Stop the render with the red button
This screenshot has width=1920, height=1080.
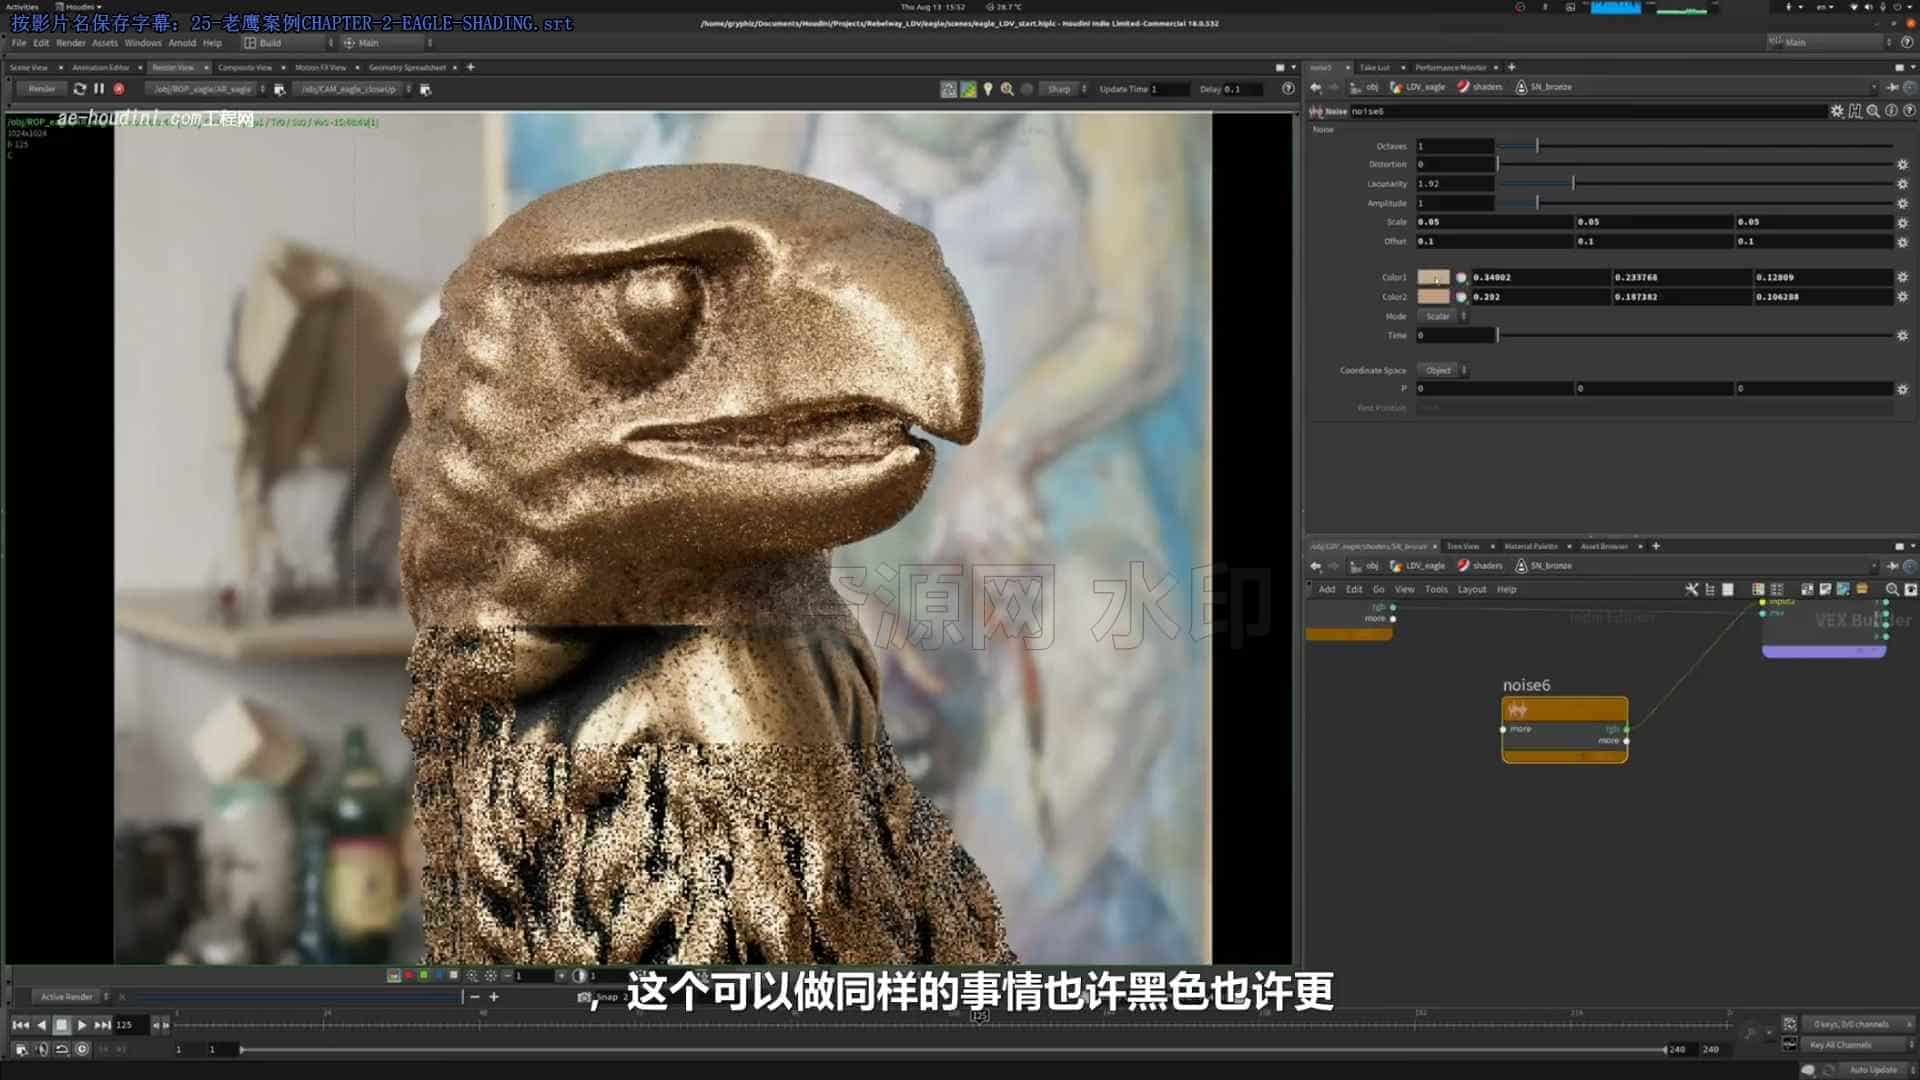[x=119, y=89]
